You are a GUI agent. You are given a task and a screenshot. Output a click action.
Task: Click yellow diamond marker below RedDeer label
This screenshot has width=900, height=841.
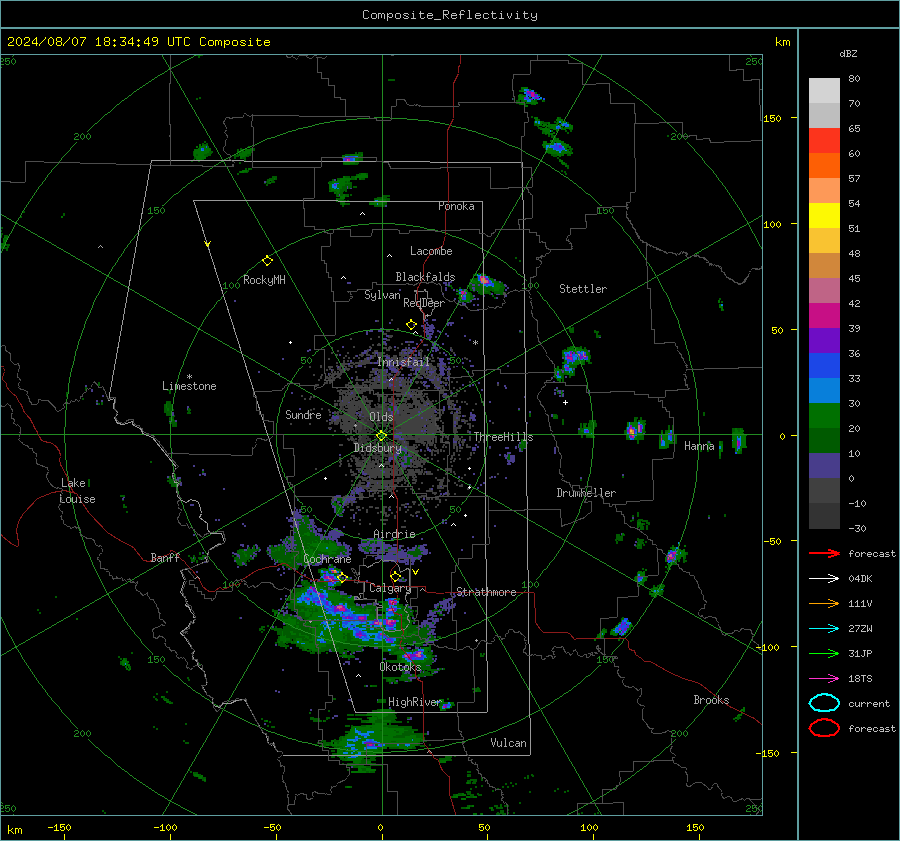tap(411, 325)
